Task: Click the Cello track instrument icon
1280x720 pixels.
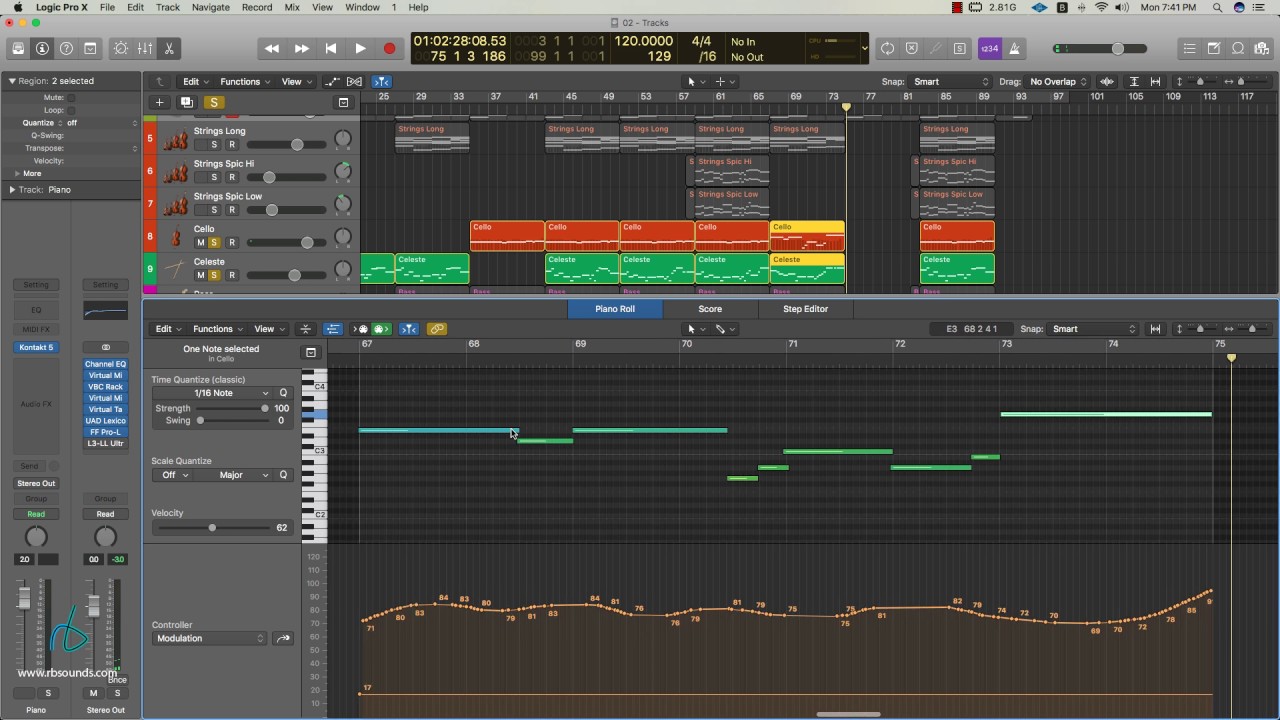Action: (x=175, y=237)
